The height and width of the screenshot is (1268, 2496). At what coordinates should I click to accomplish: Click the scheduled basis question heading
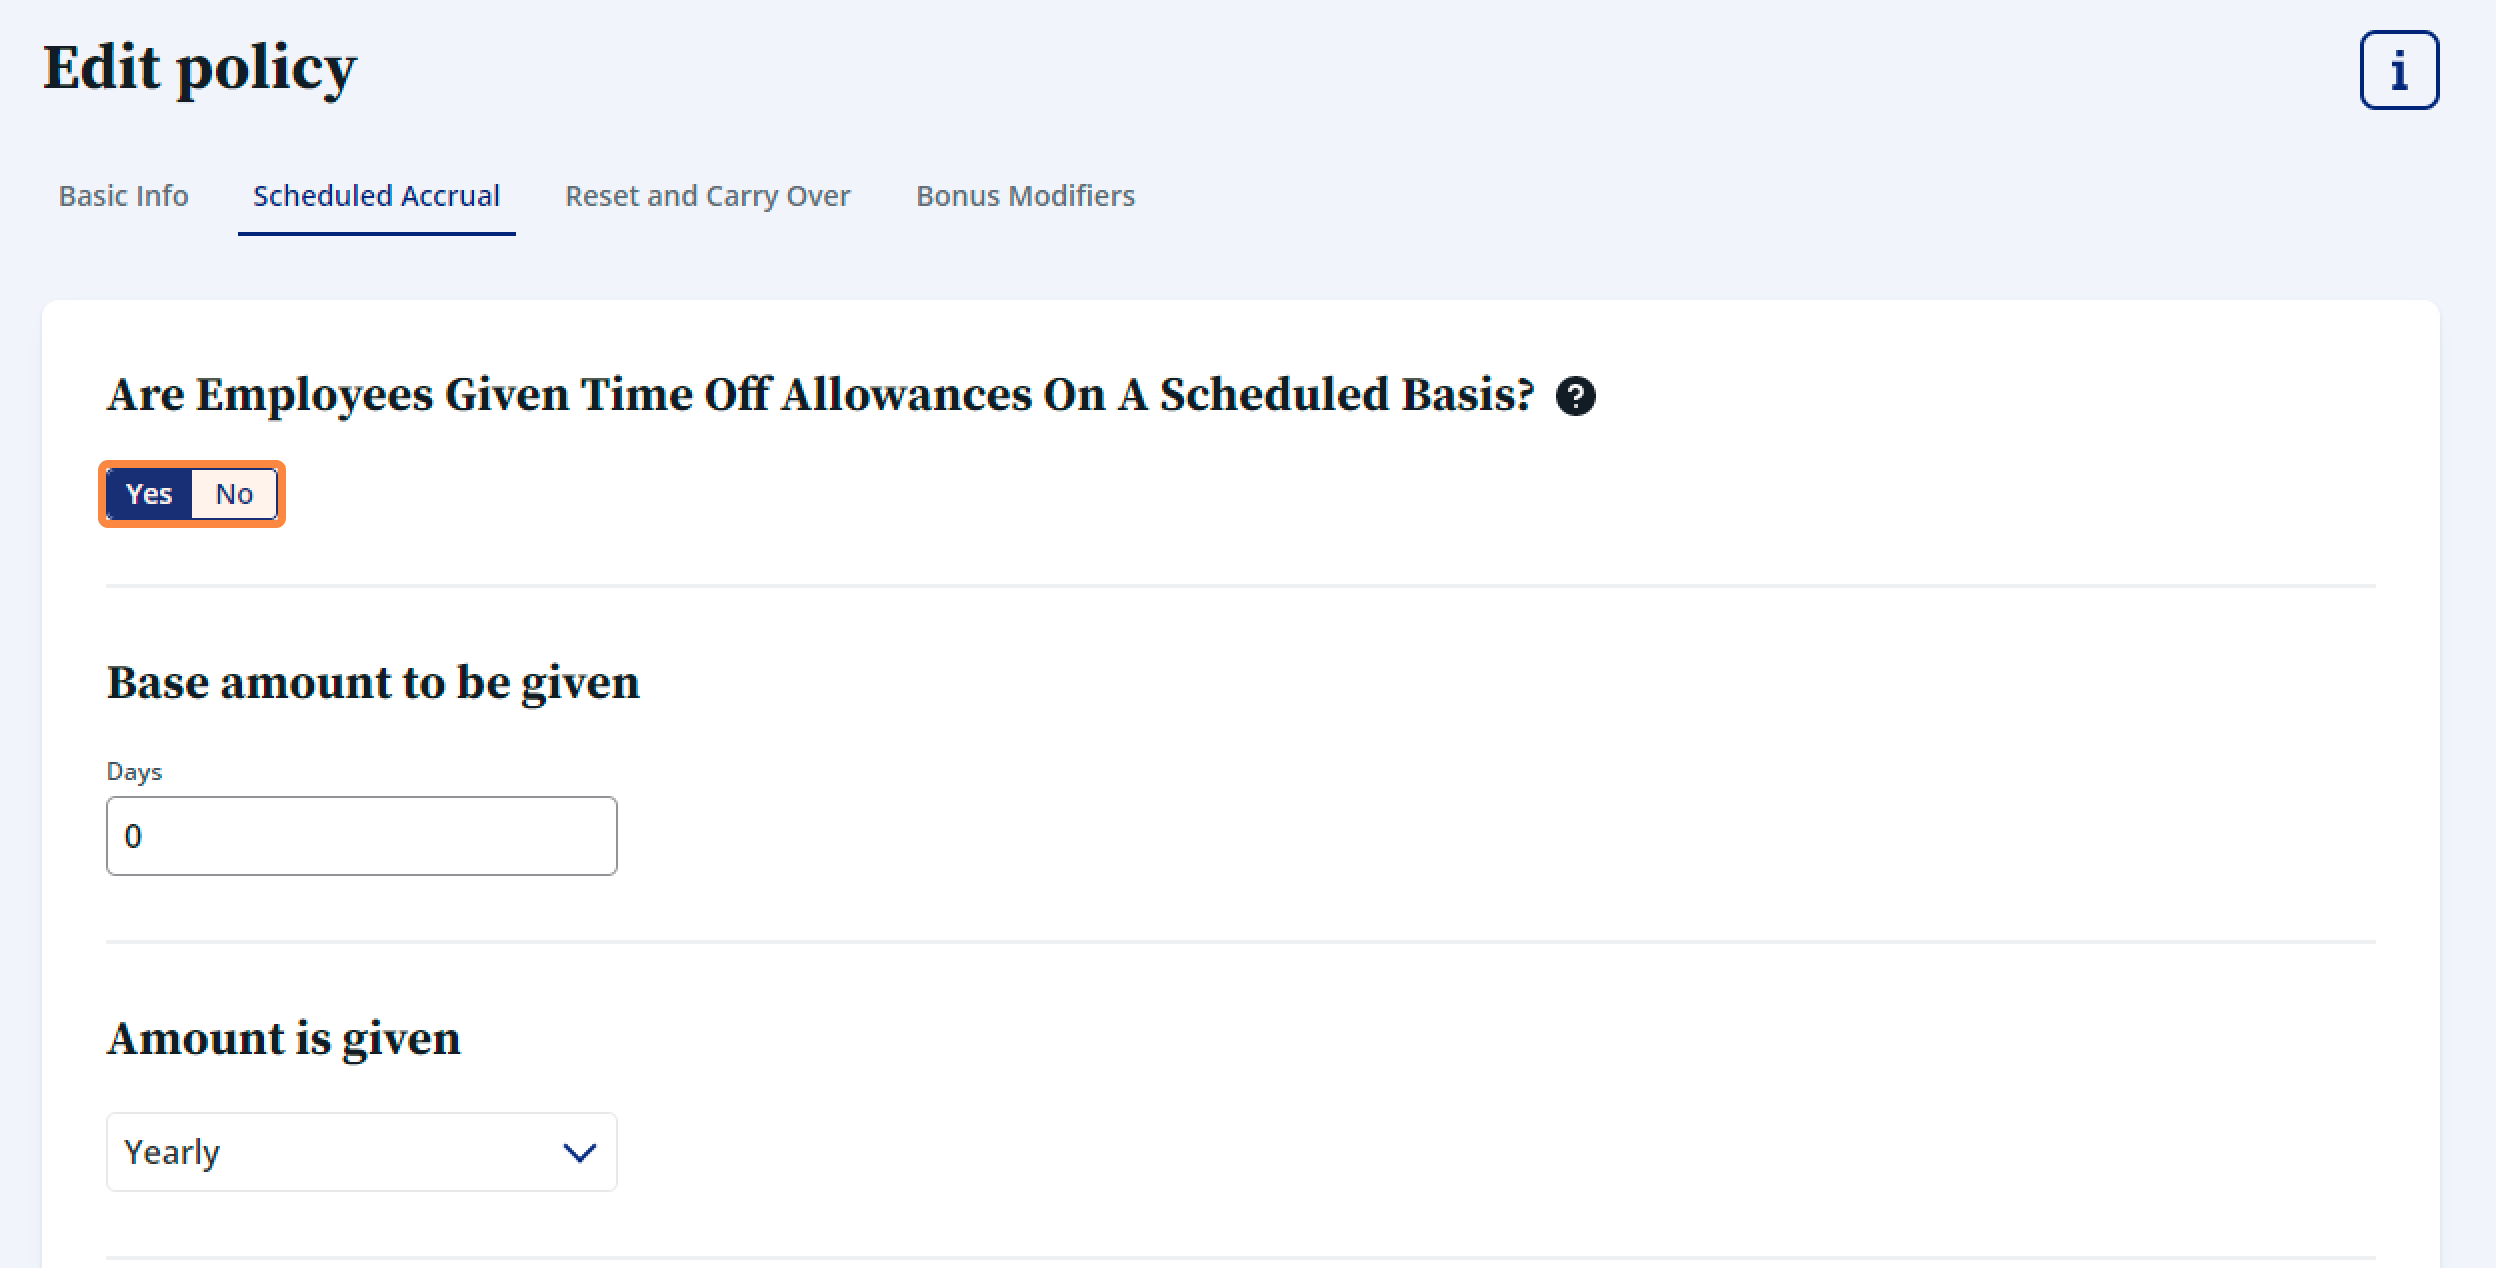pyautogui.click(x=820, y=395)
